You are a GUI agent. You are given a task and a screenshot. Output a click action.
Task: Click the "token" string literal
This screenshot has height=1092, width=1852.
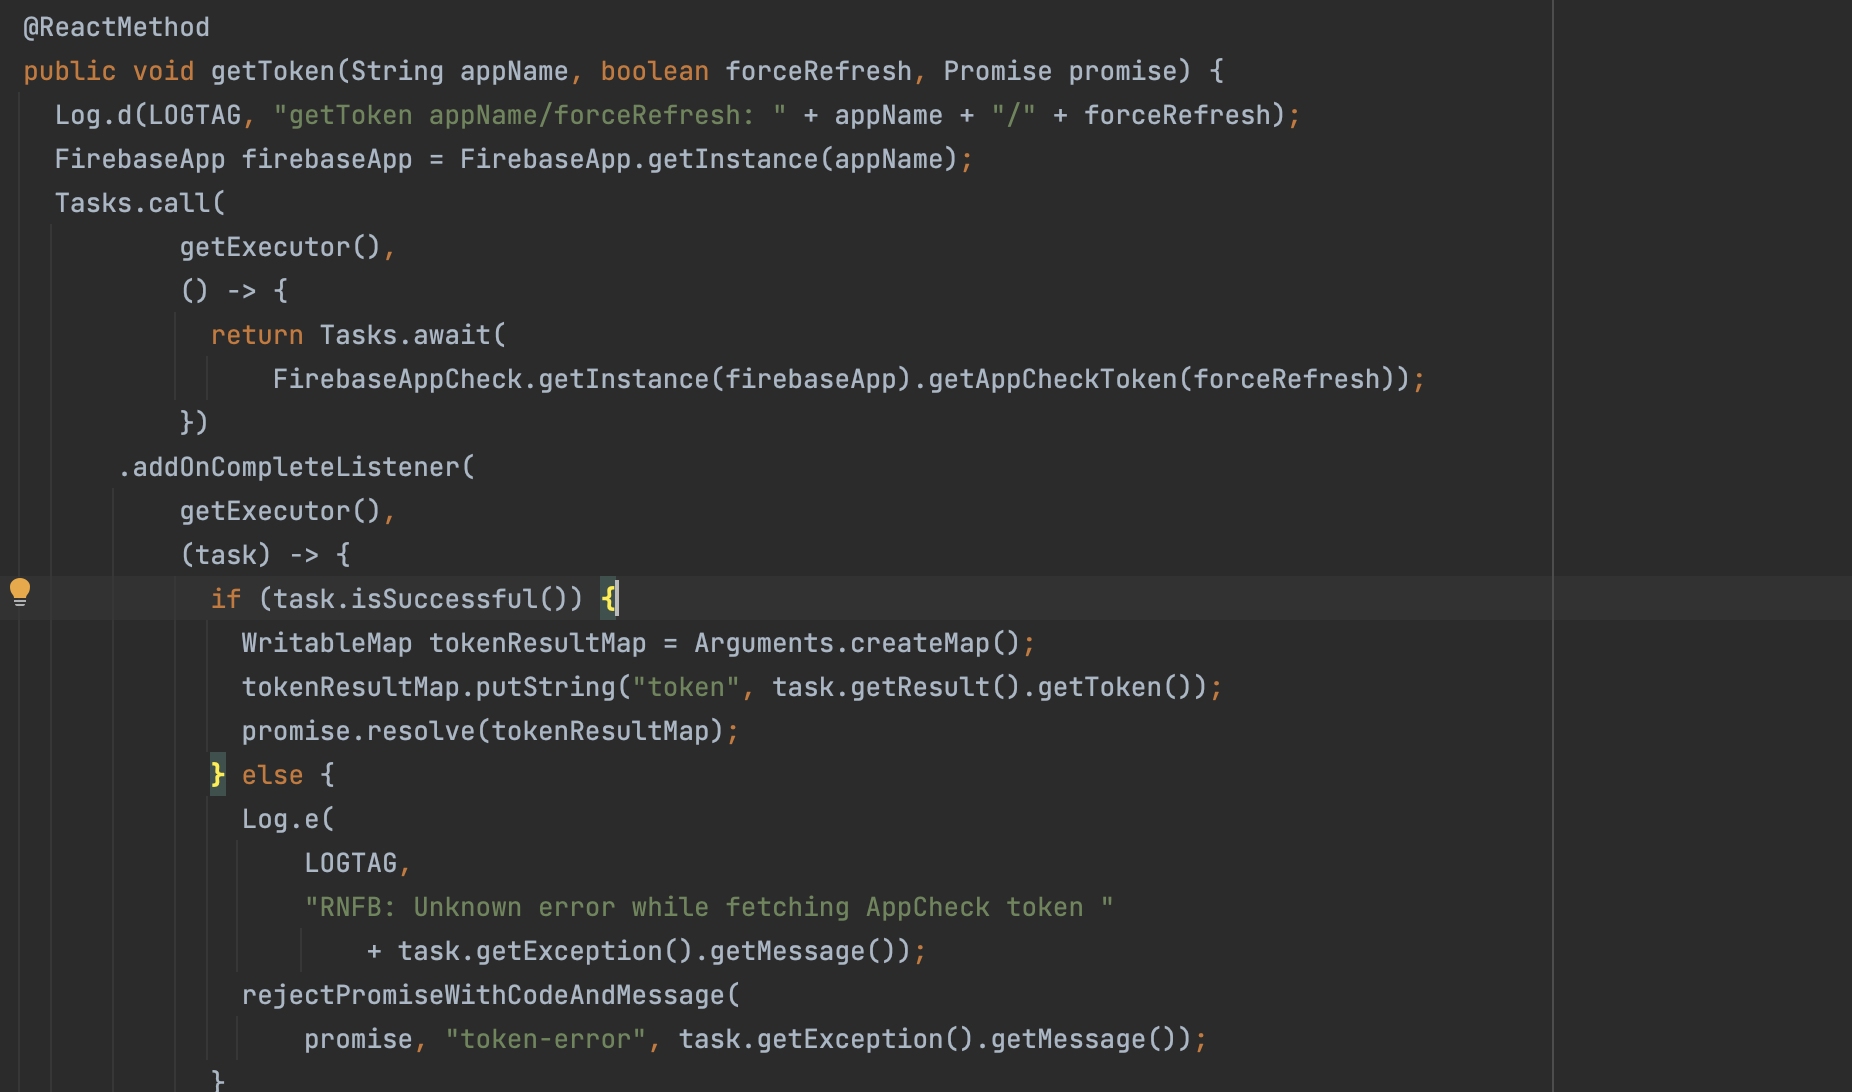[x=686, y=687]
